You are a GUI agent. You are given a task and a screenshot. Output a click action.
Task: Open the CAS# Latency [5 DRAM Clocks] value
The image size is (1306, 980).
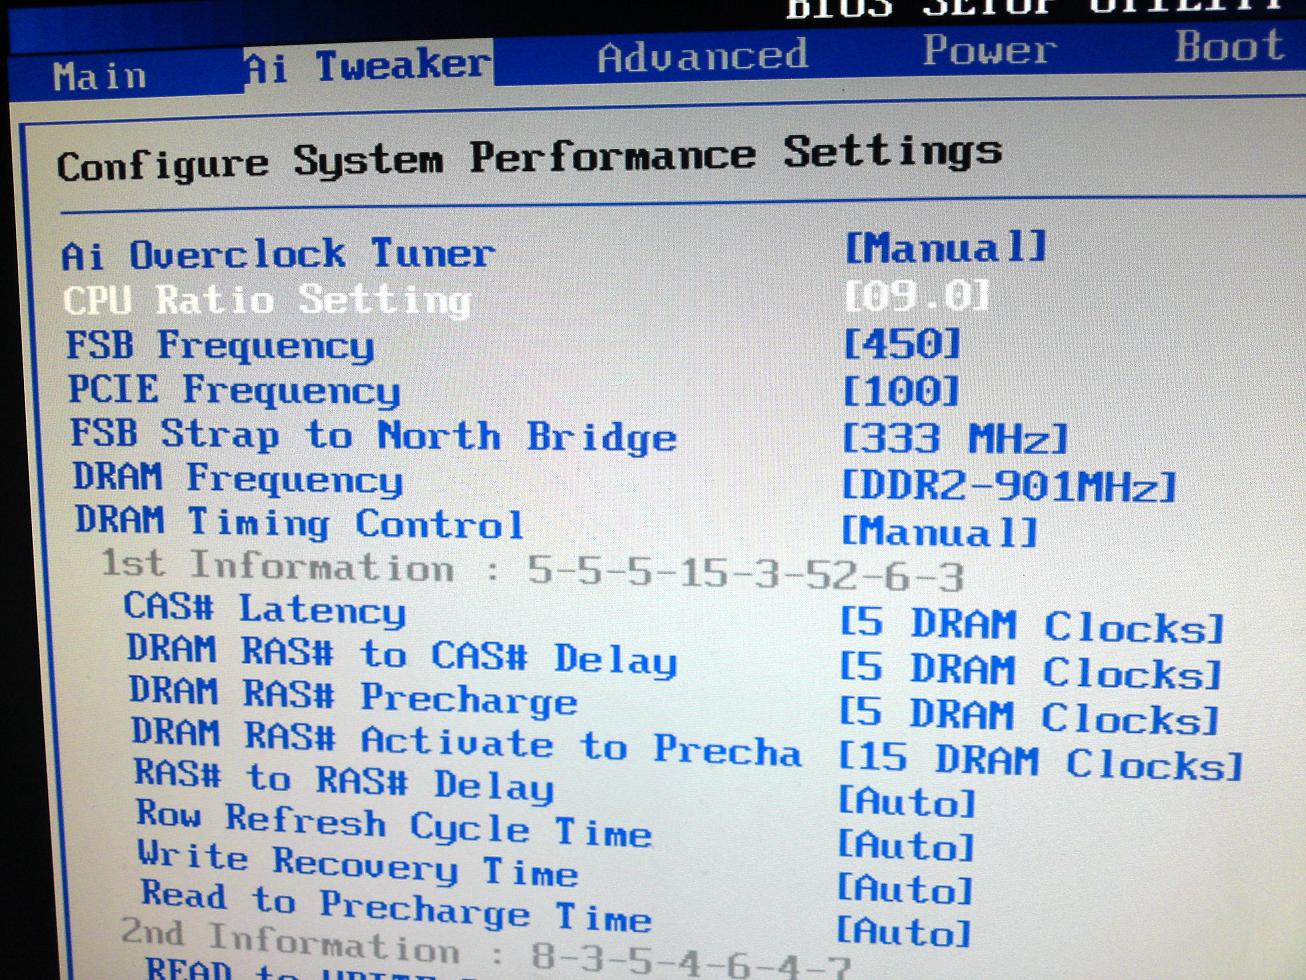tap(1031, 625)
